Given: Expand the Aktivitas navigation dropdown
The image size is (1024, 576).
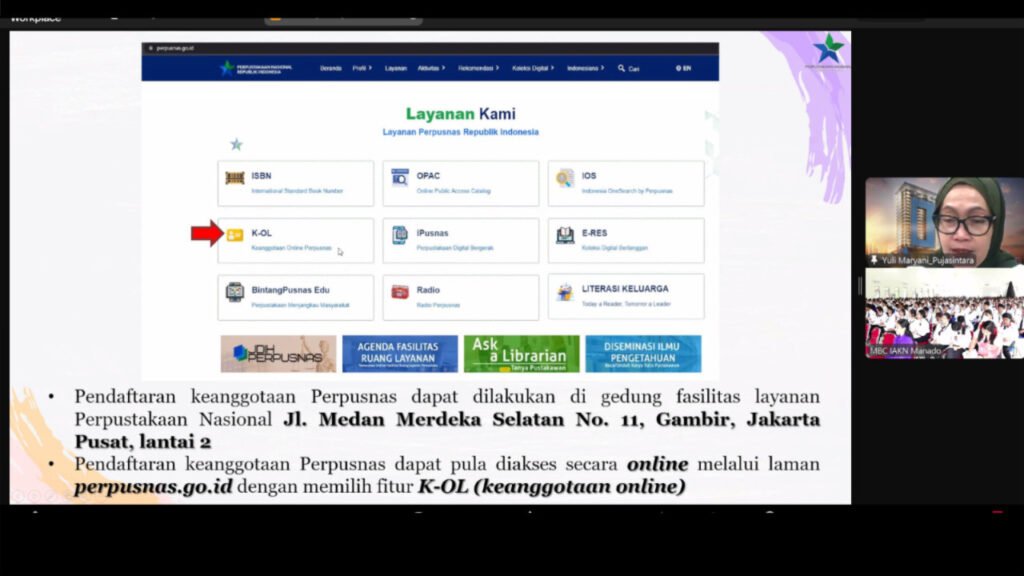Looking at the screenshot, I should 430,68.
